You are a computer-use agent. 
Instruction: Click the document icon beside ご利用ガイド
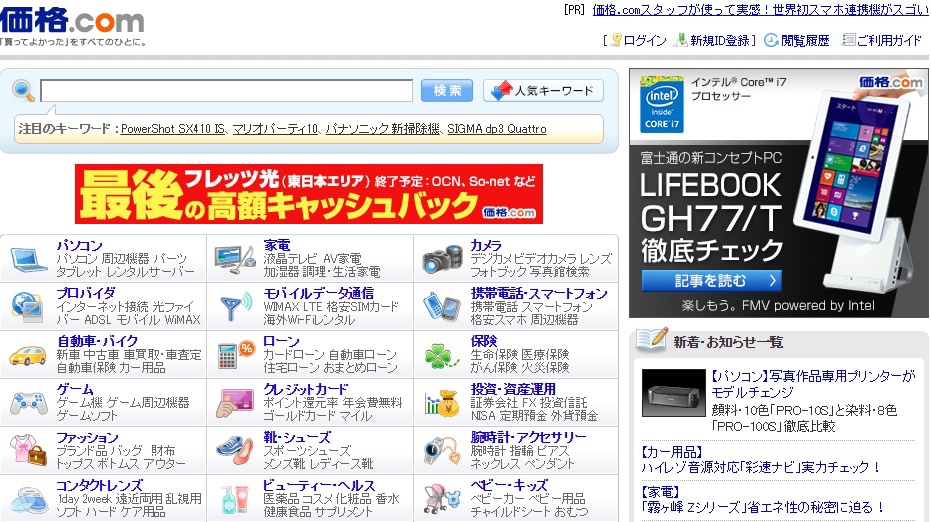click(849, 40)
